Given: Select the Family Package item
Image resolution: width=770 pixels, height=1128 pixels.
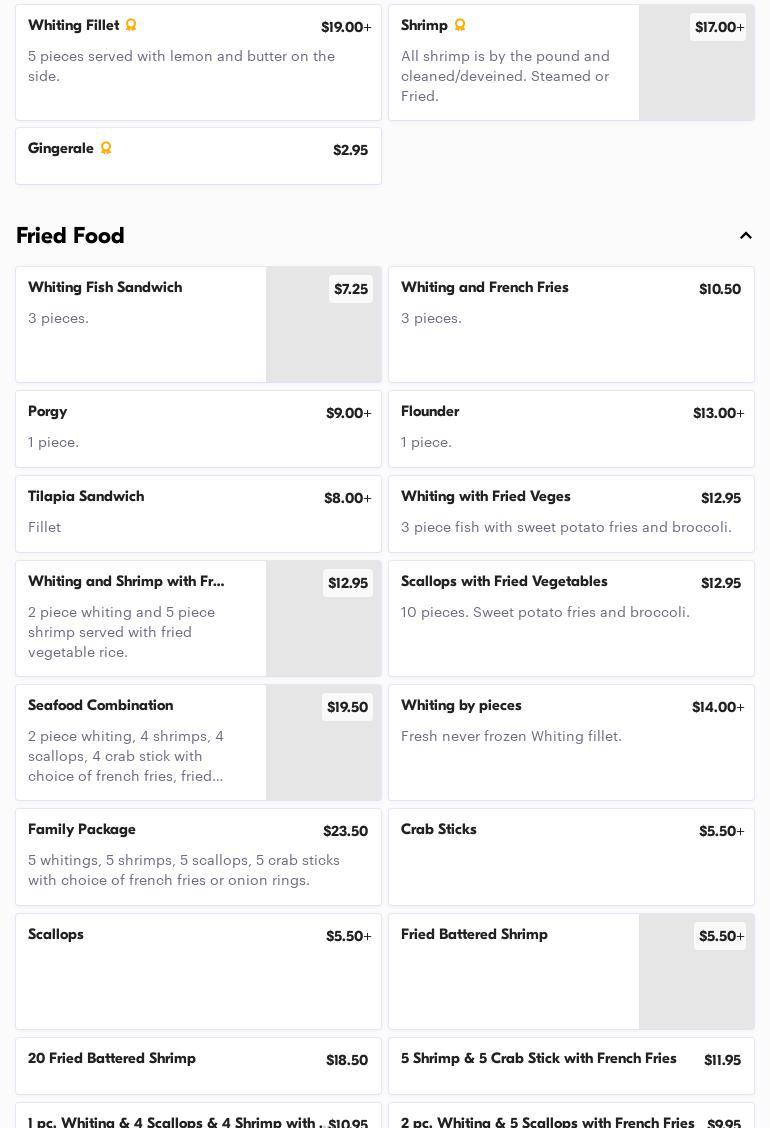Looking at the screenshot, I should click(x=198, y=856).
